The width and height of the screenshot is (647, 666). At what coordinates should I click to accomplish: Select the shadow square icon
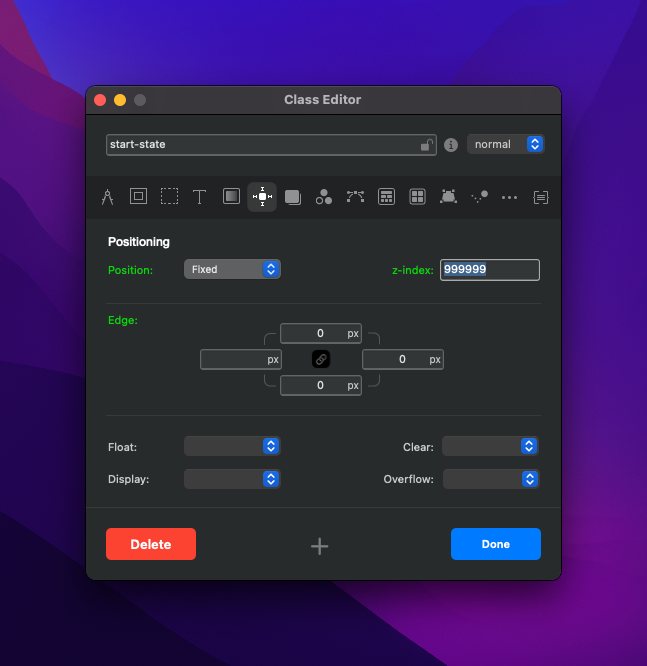click(293, 197)
